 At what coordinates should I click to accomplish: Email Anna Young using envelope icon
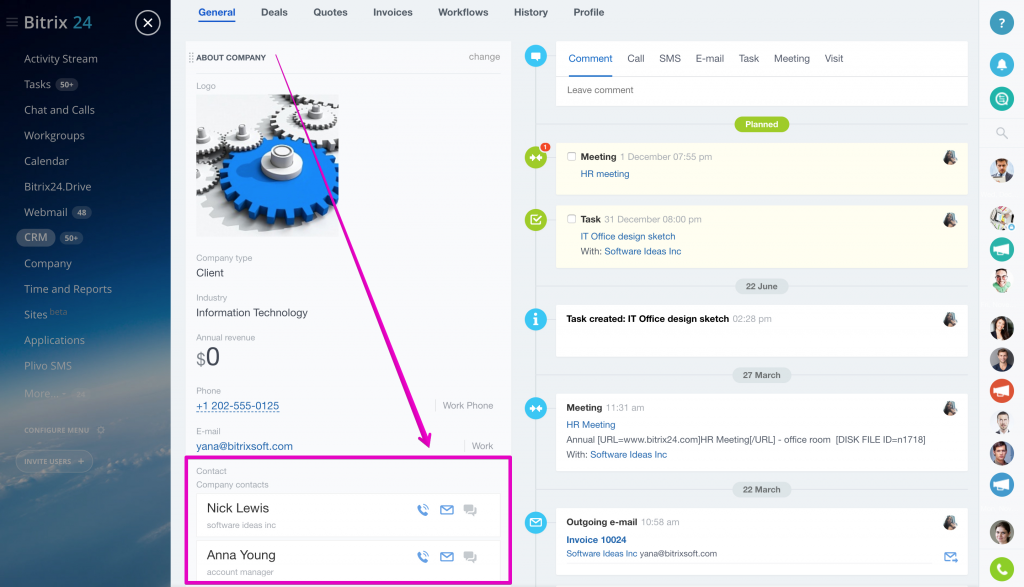click(x=447, y=557)
